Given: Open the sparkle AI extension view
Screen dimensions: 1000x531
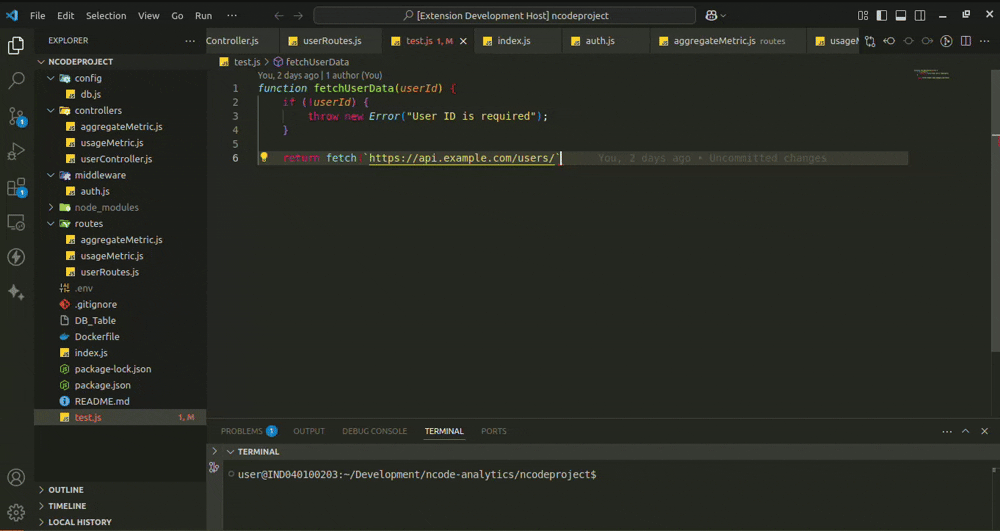Looking at the screenshot, I should pos(16,292).
